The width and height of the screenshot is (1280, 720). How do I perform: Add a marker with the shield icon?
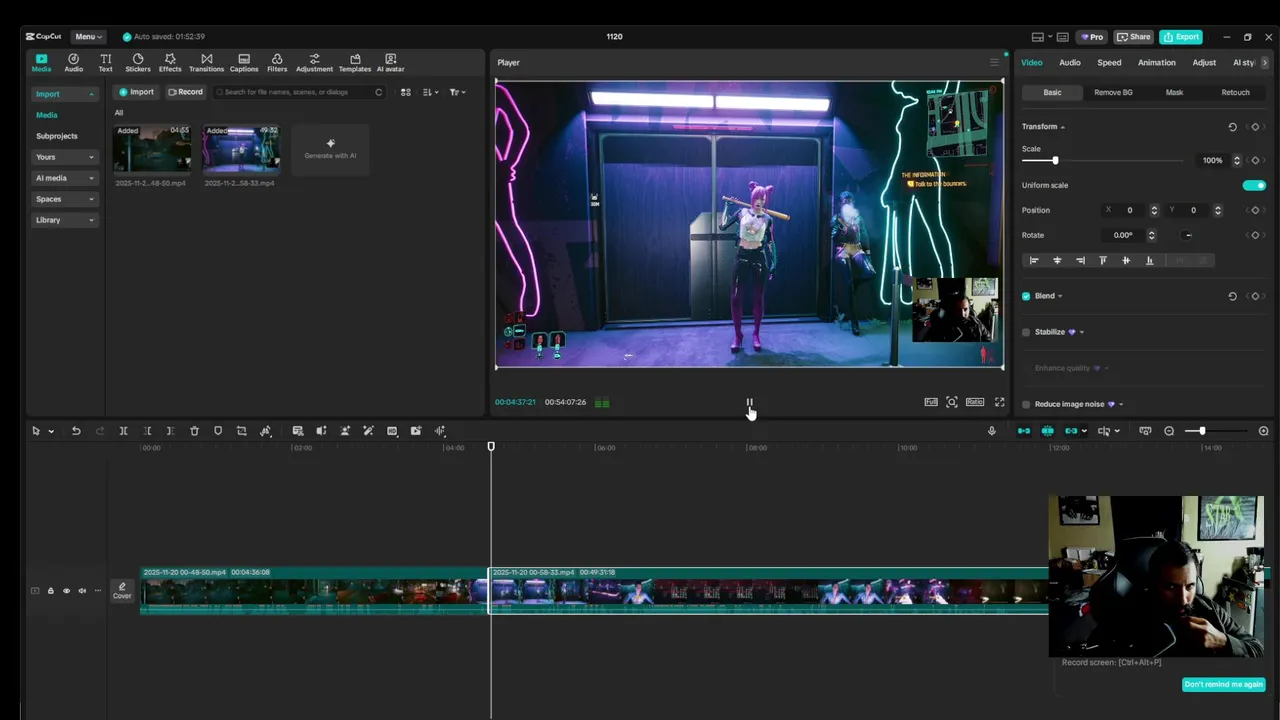point(218,431)
